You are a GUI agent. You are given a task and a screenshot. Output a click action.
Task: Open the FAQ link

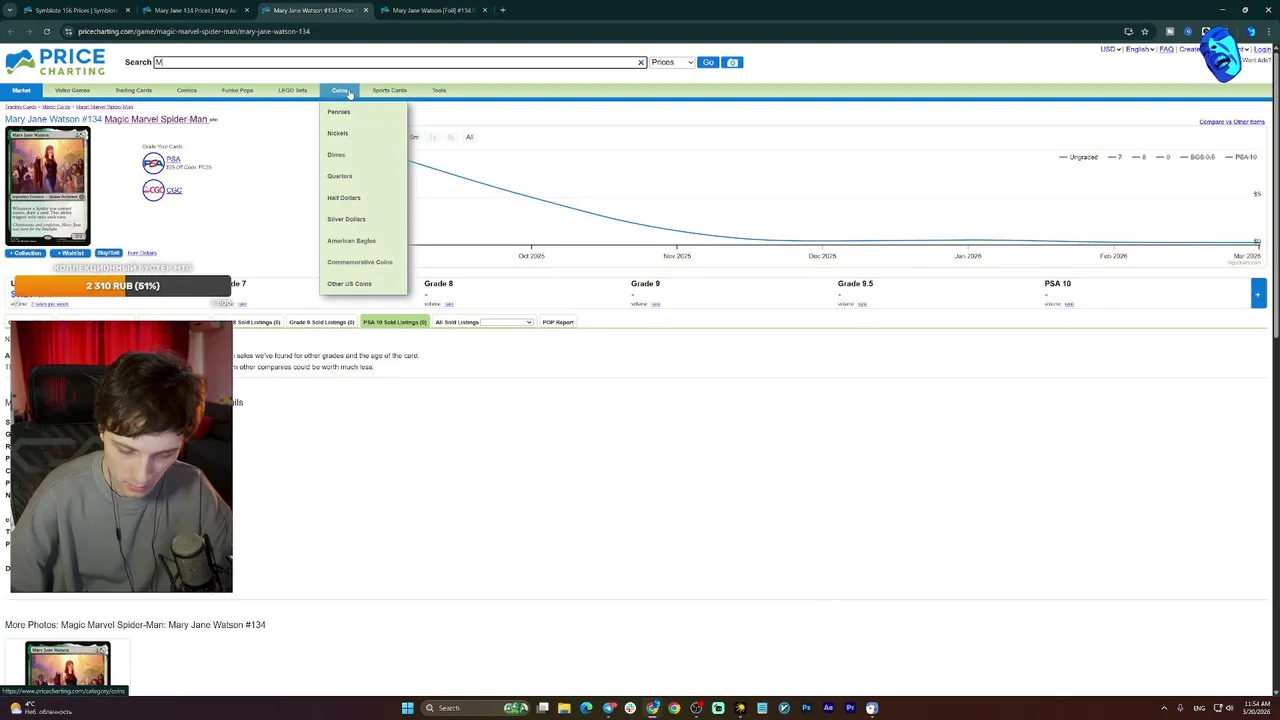tap(1166, 49)
